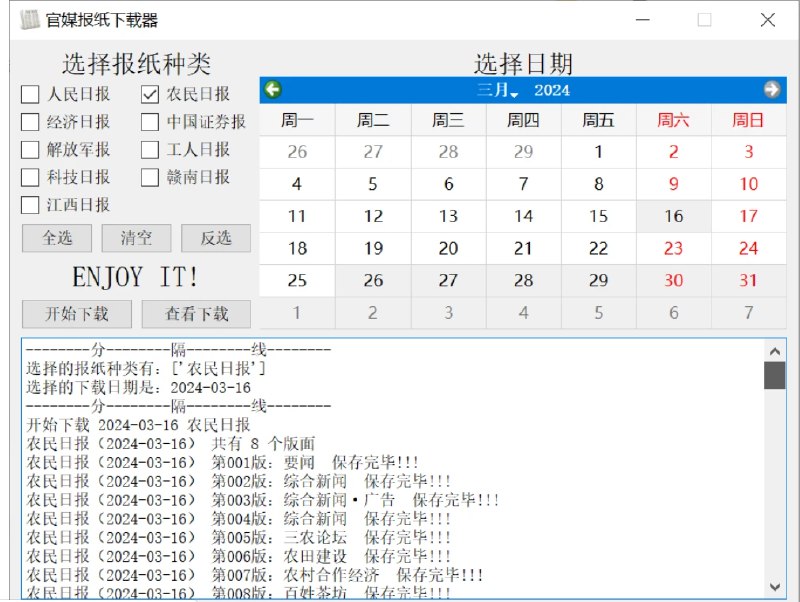Check the 赣南日报 checkbox
This screenshot has height=602, width=800.
pyautogui.click(x=149, y=177)
